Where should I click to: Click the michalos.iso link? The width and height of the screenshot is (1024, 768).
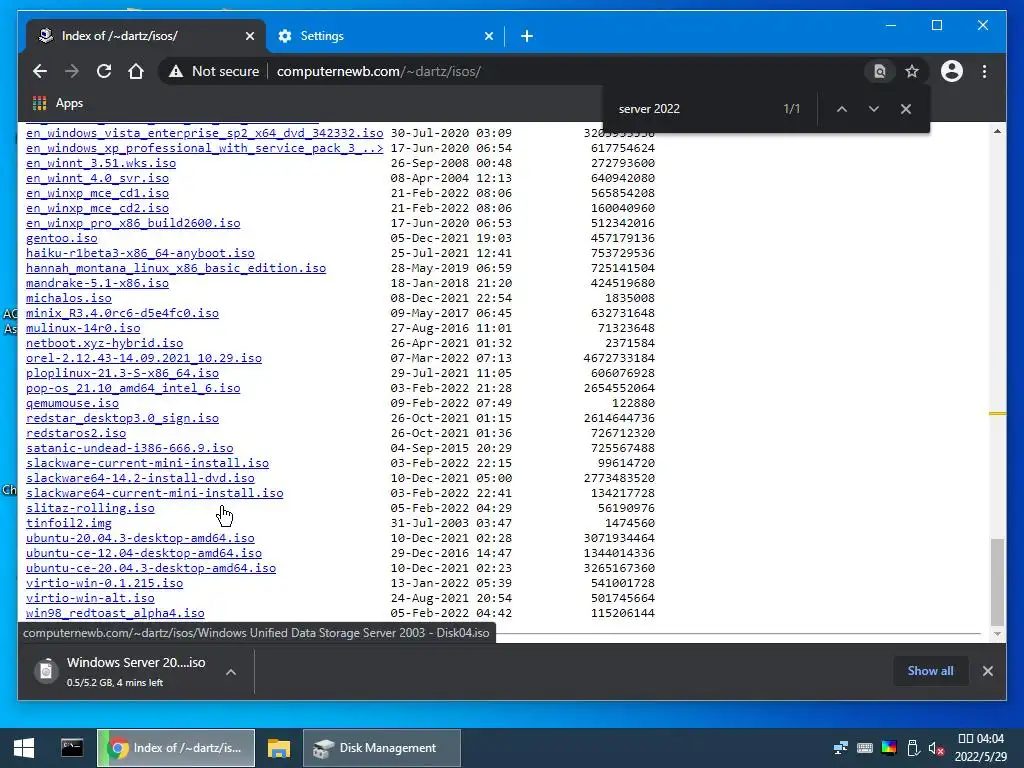[x=69, y=298]
